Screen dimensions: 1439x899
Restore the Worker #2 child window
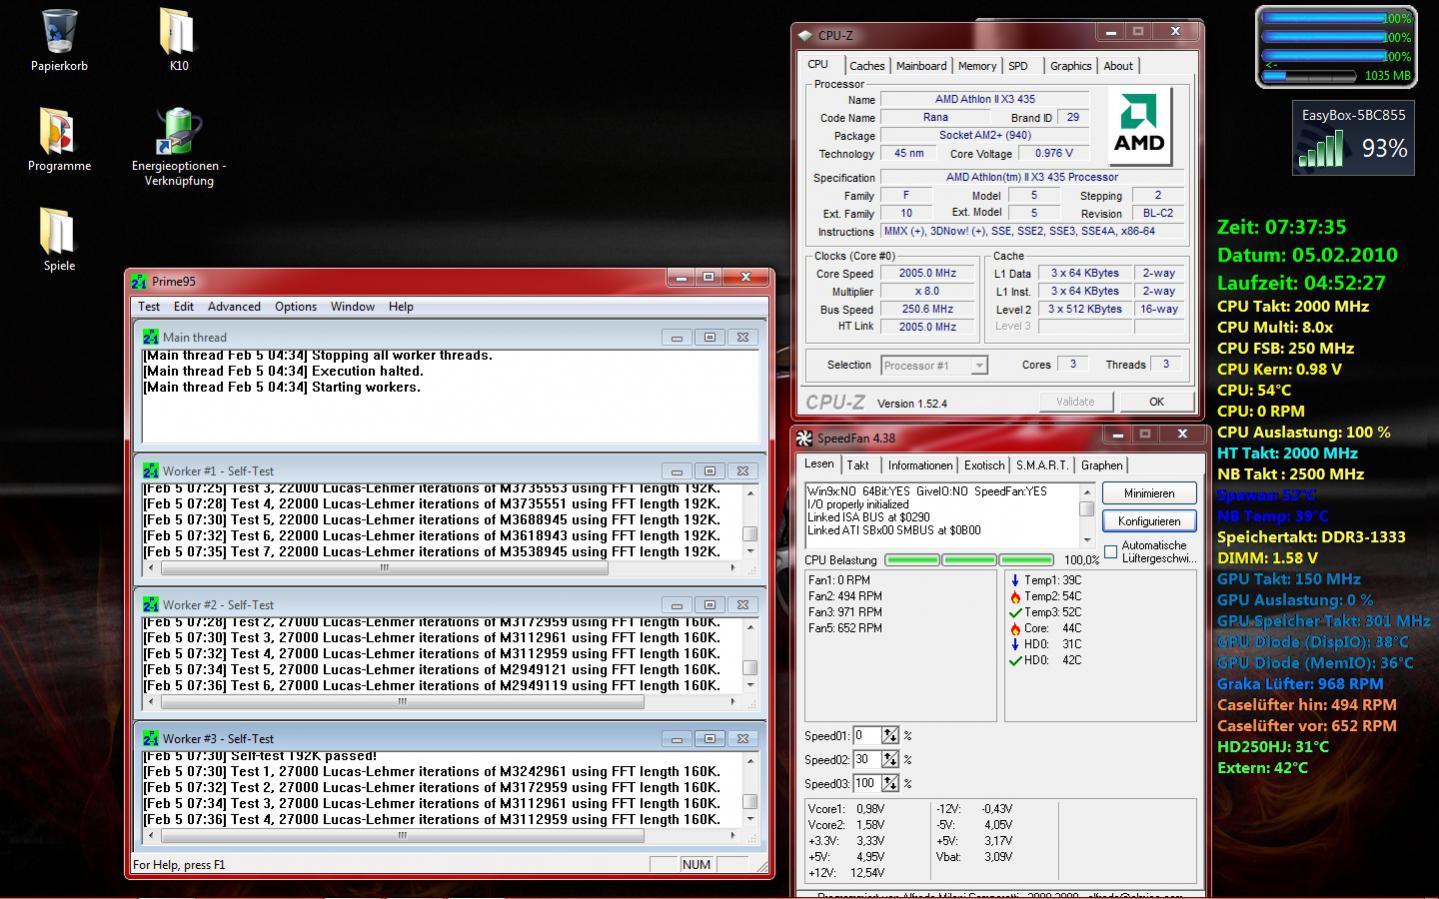click(x=710, y=606)
